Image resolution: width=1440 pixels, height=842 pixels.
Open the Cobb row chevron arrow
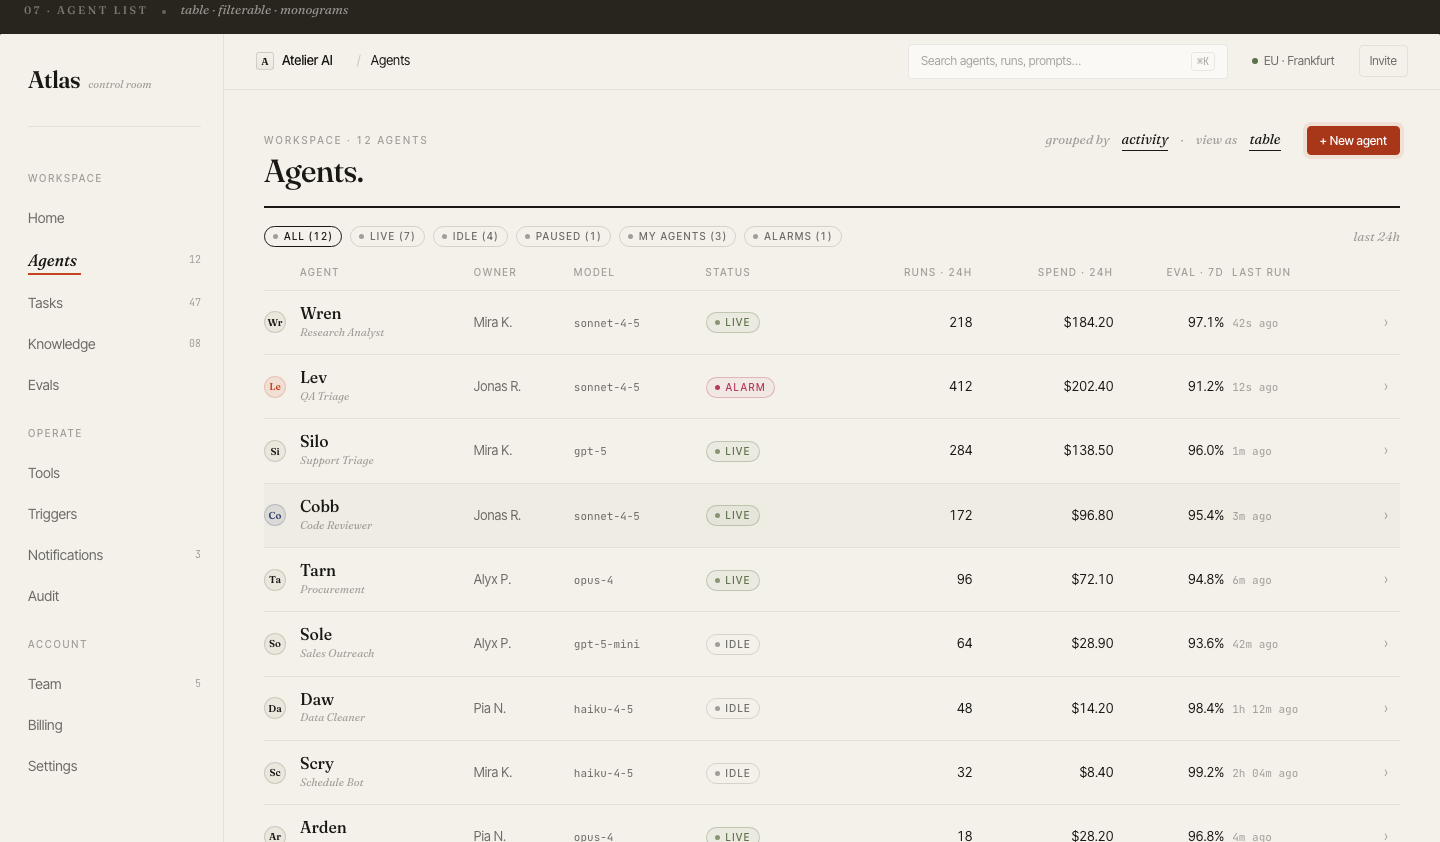tap(1385, 515)
